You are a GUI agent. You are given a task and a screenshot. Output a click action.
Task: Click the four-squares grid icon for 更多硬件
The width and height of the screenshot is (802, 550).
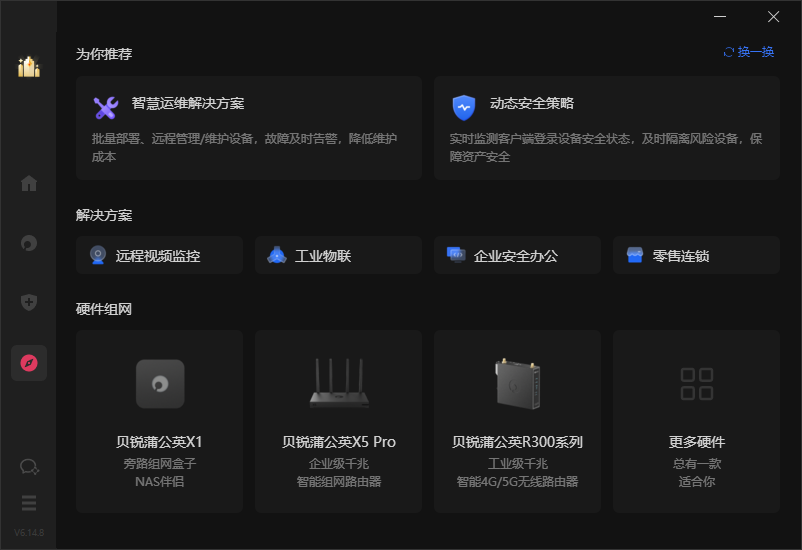click(697, 384)
